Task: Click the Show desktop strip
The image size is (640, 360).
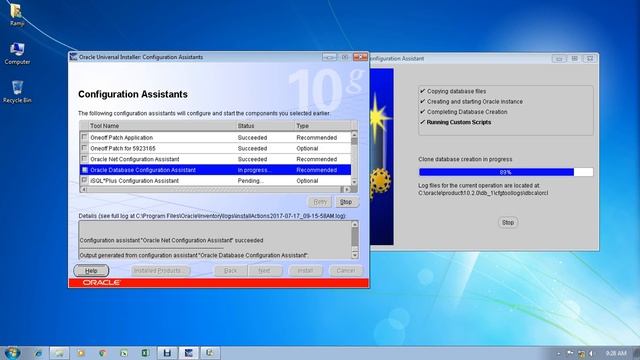Action: pos(636,353)
